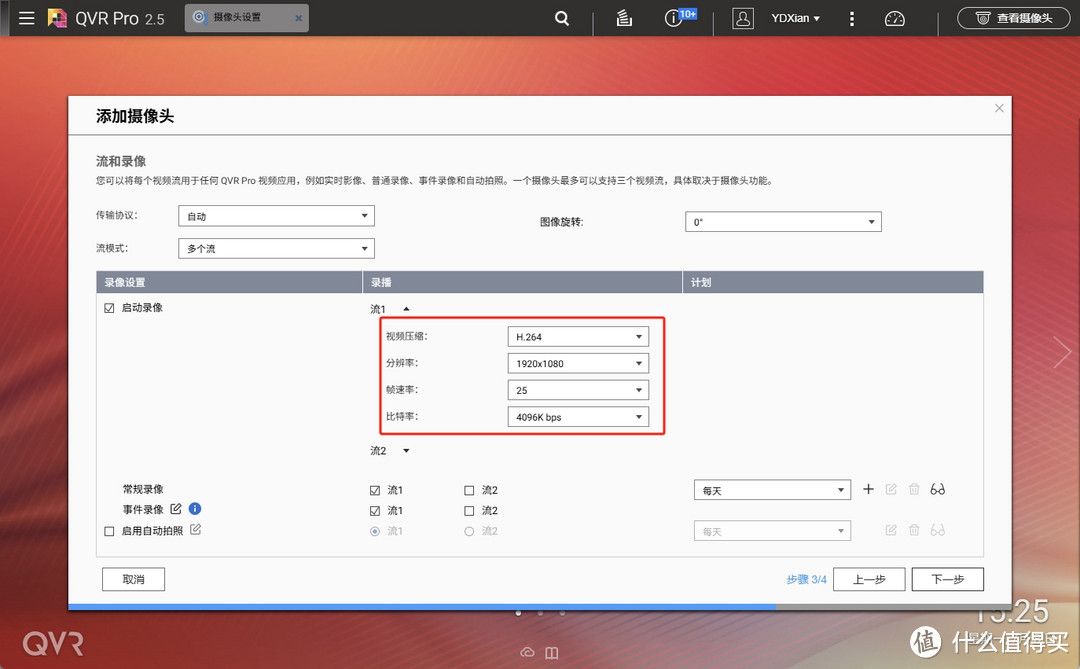Preview the 每天 schedule with the glasses icon
This screenshot has width=1080, height=669.
click(937, 489)
